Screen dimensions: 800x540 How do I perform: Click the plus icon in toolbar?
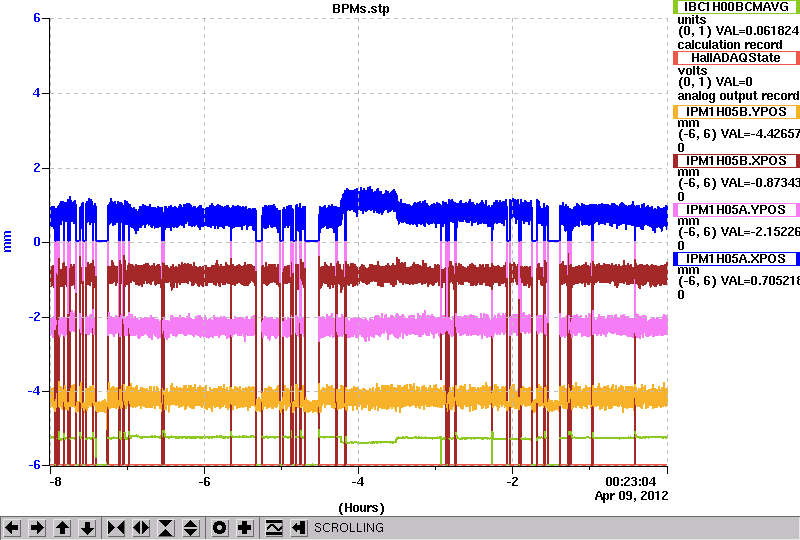(245, 528)
